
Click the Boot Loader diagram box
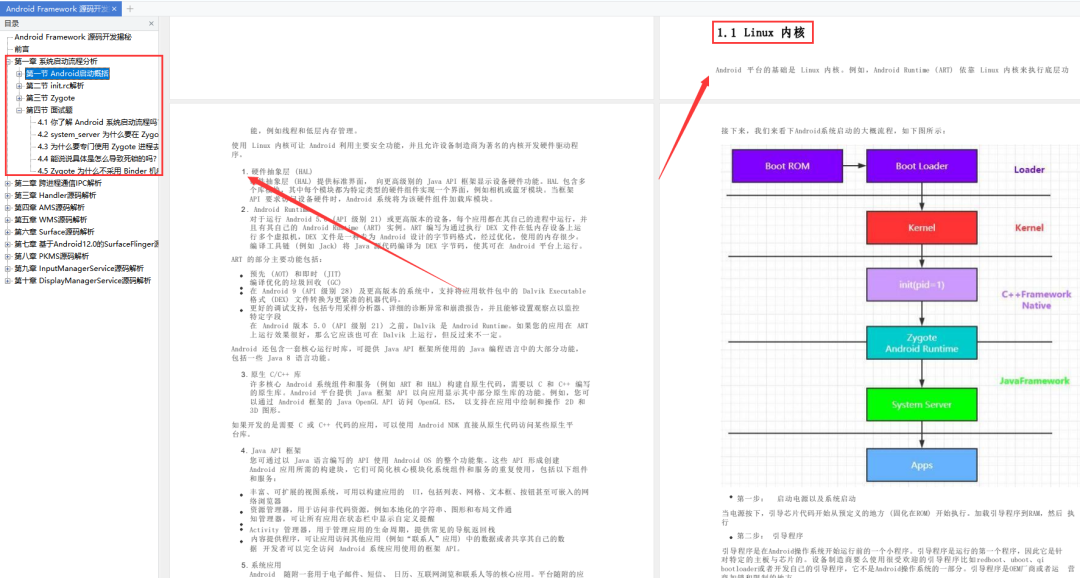click(x=922, y=166)
